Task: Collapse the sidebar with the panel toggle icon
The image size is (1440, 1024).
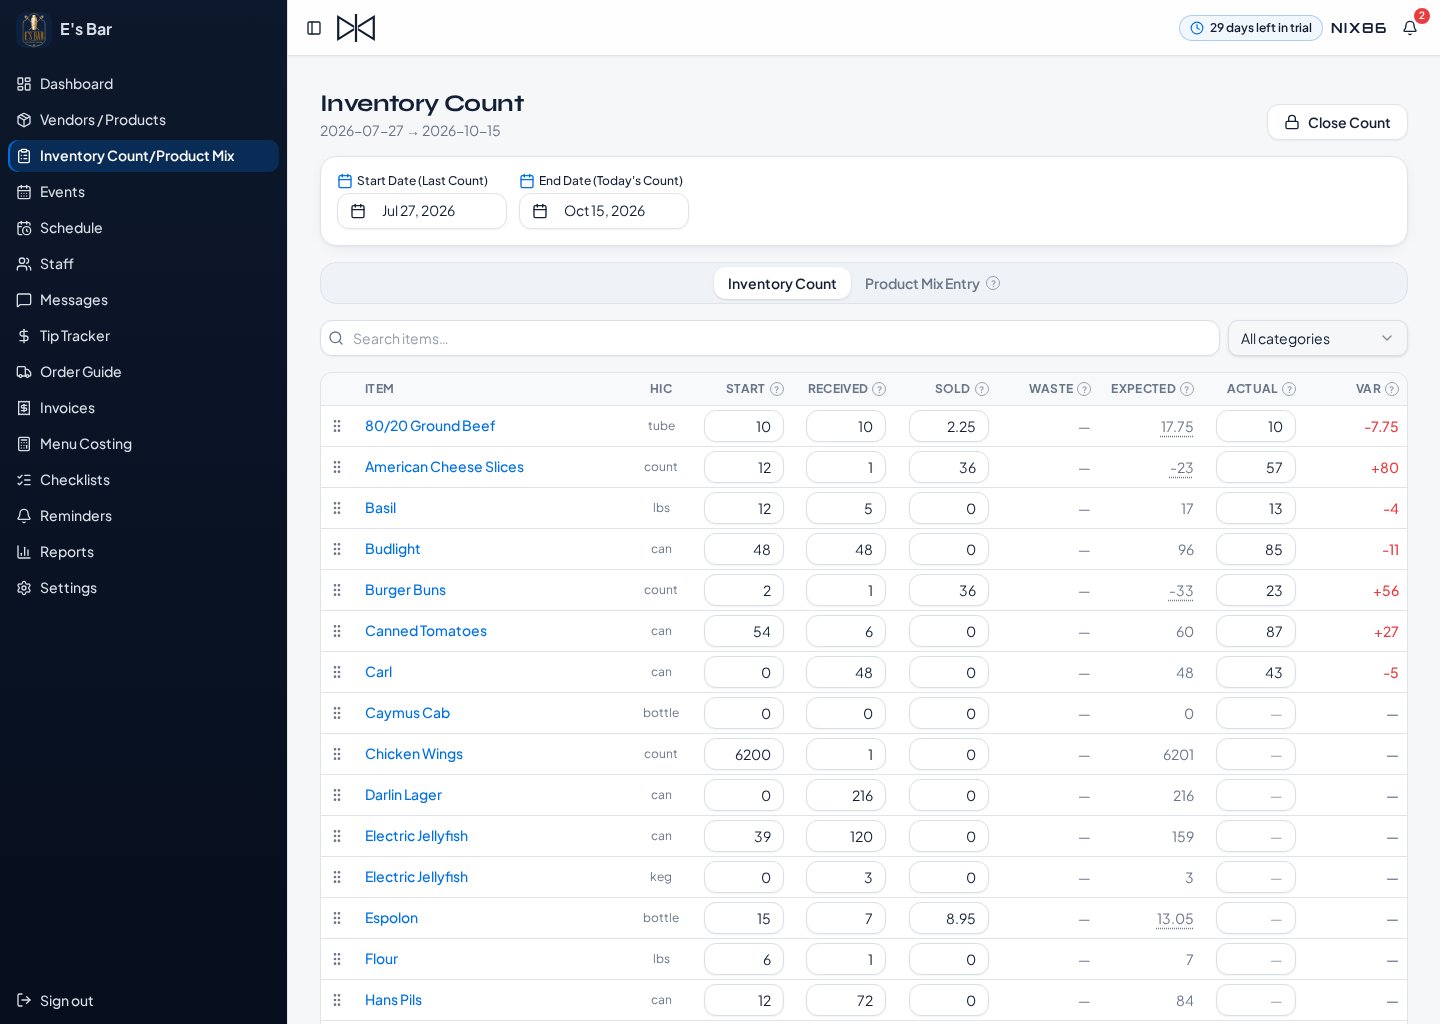Action: coord(314,28)
